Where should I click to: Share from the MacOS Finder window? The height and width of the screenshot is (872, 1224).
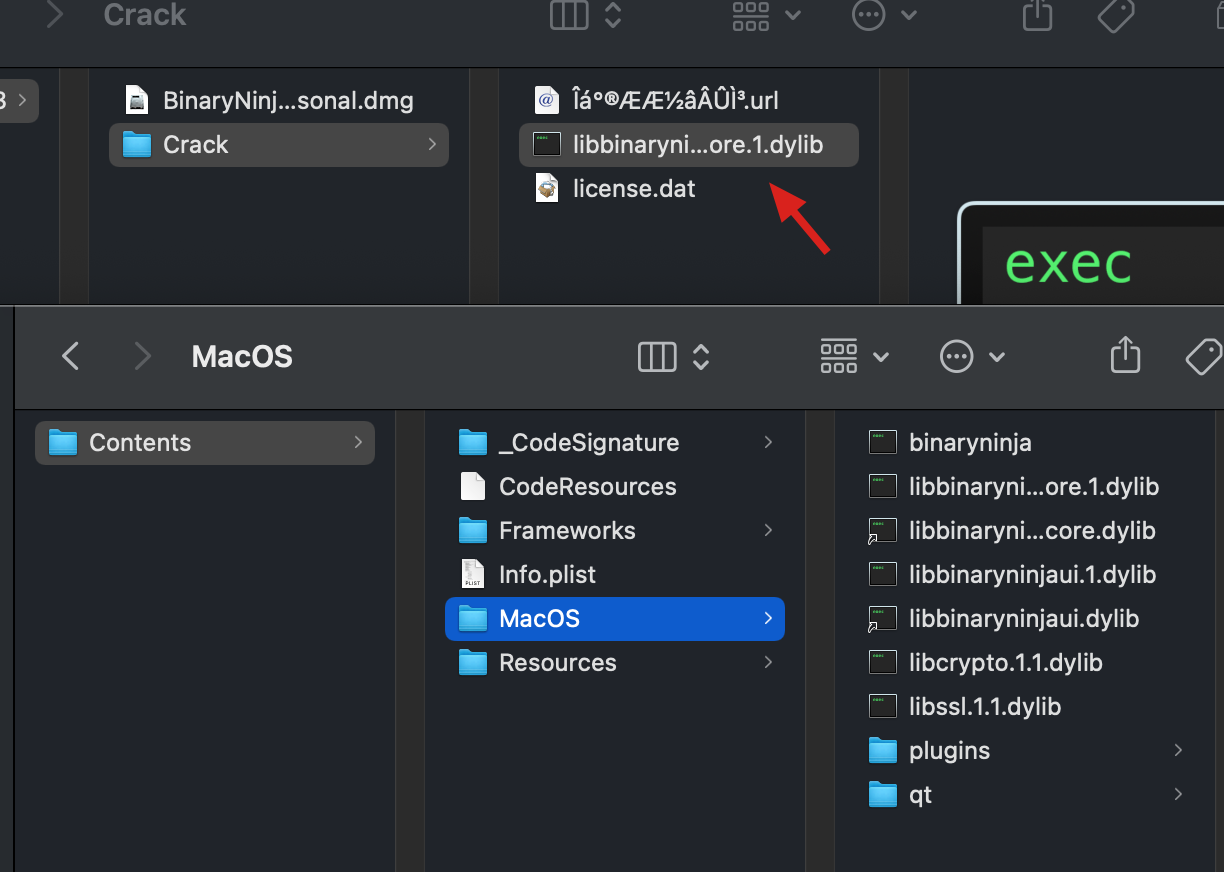1125,354
